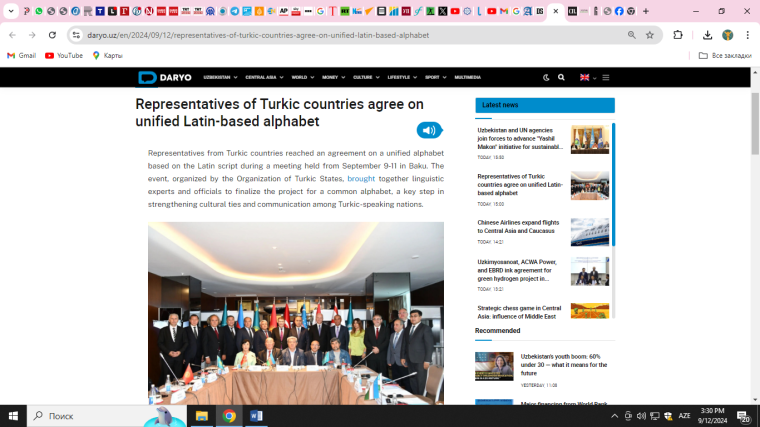Screen dimensions: 760x427
Task: Switch the AZE keyboard language
Action: (684, 416)
